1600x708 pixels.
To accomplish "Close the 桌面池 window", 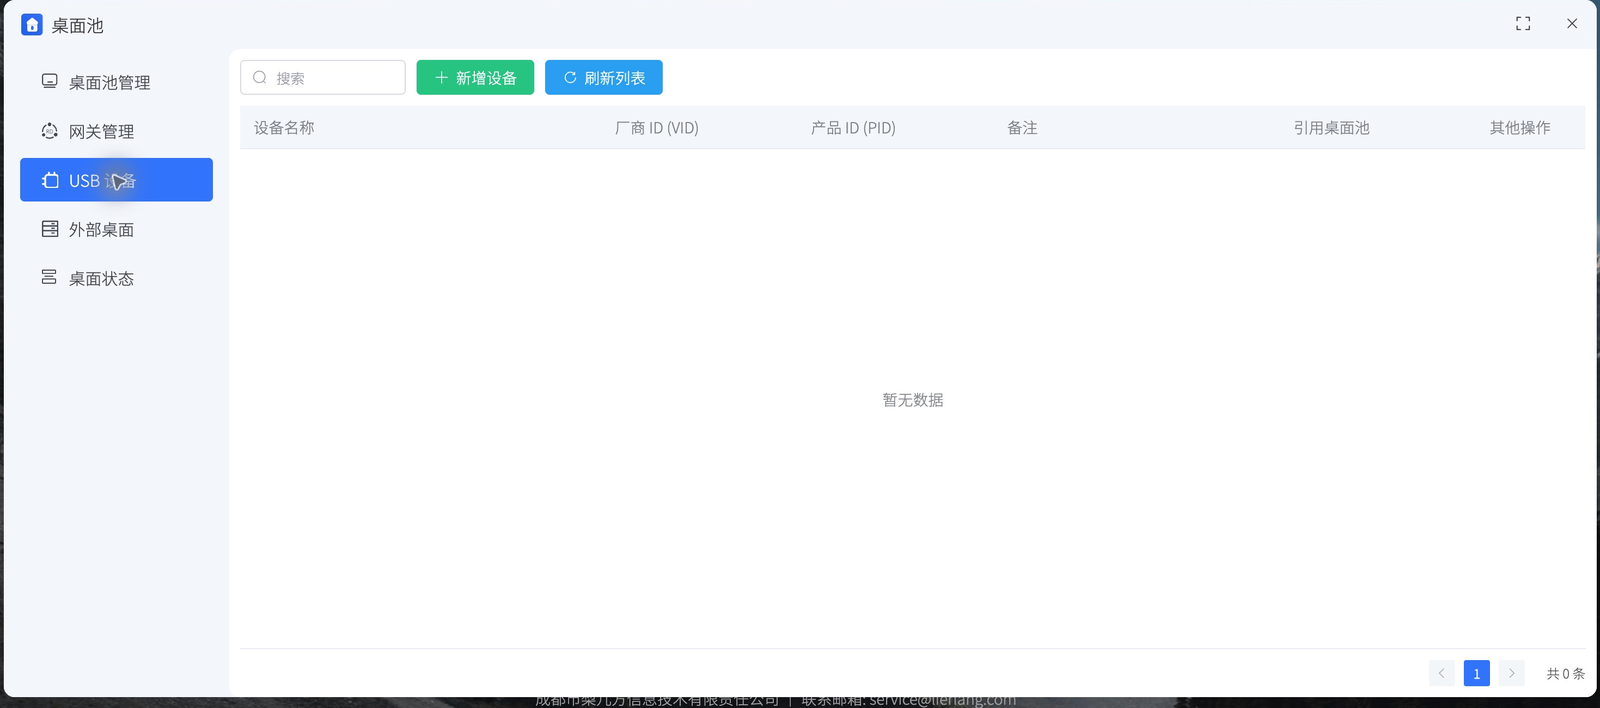I will (1572, 23).
